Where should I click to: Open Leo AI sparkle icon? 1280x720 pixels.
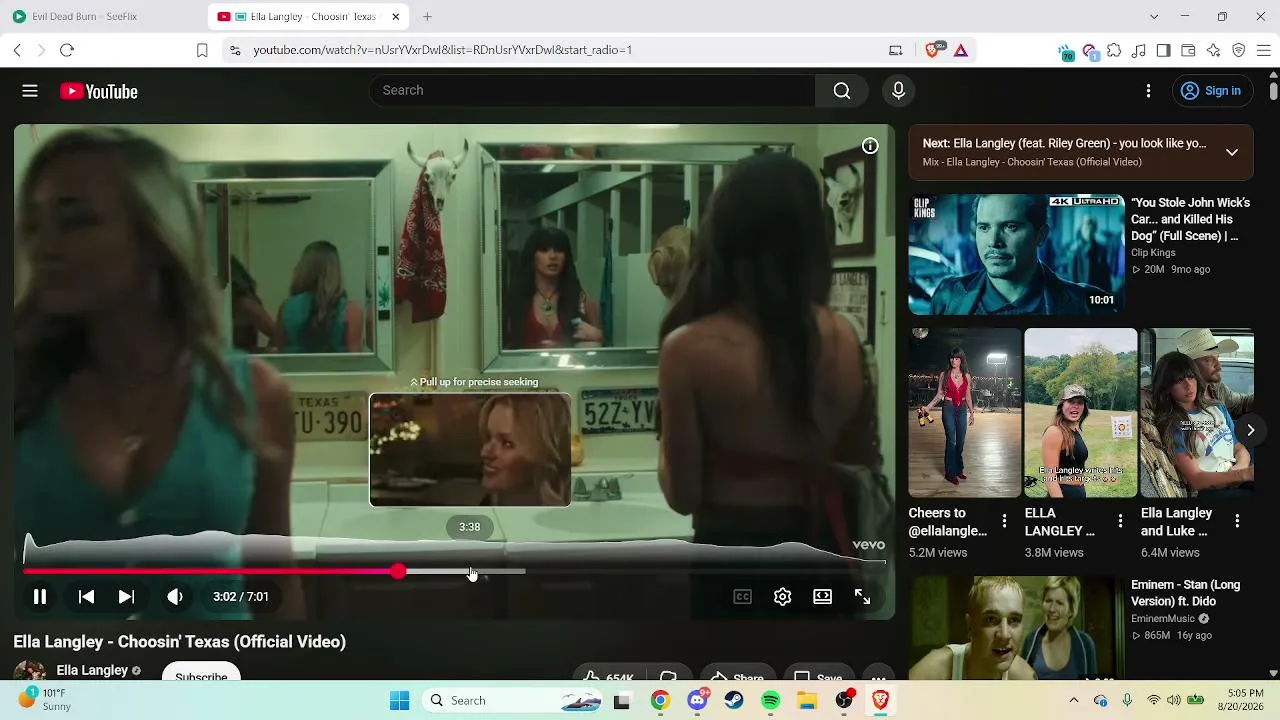click(x=1214, y=50)
